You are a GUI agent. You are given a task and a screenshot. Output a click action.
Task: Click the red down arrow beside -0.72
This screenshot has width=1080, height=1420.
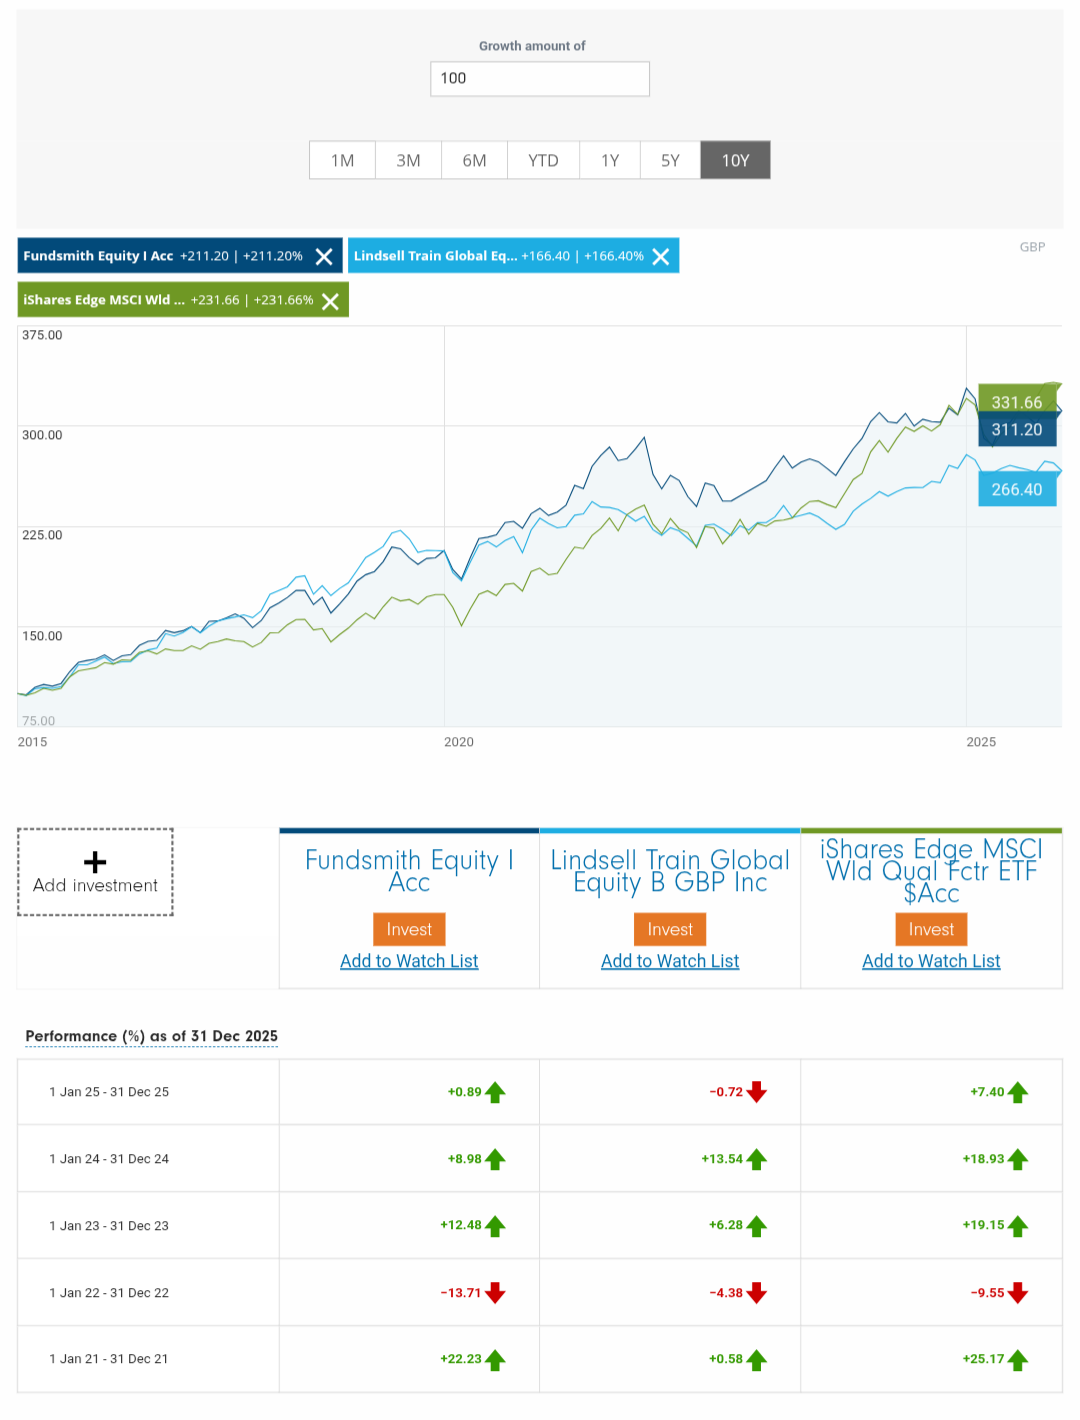(757, 1092)
